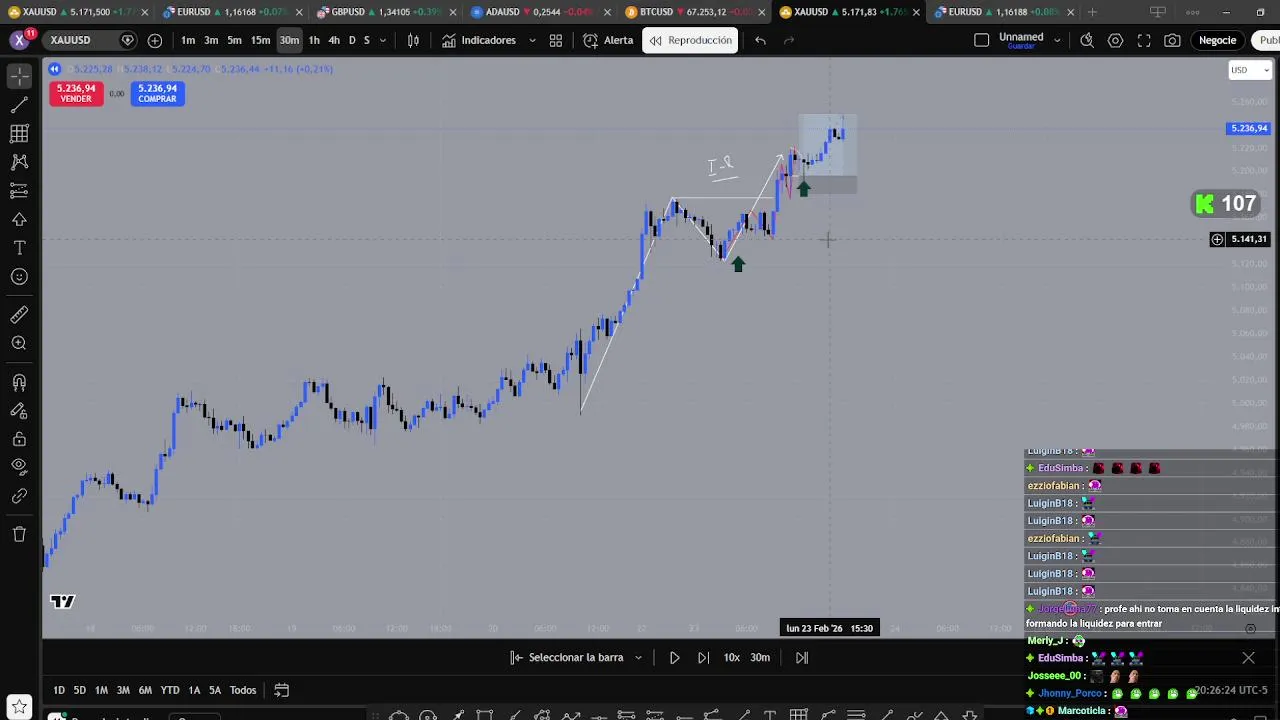
Task: Toggle lock all drawings
Action: coord(19,439)
